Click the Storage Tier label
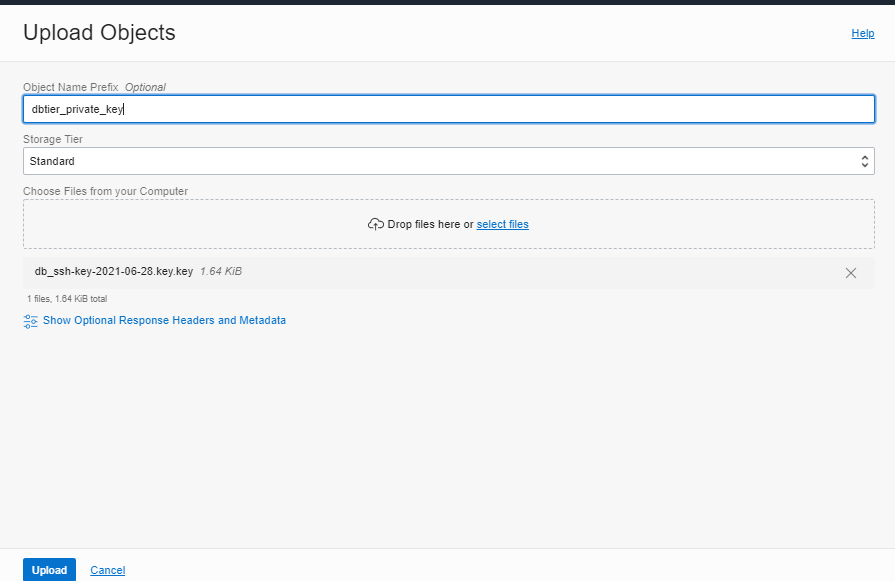 click(x=53, y=139)
